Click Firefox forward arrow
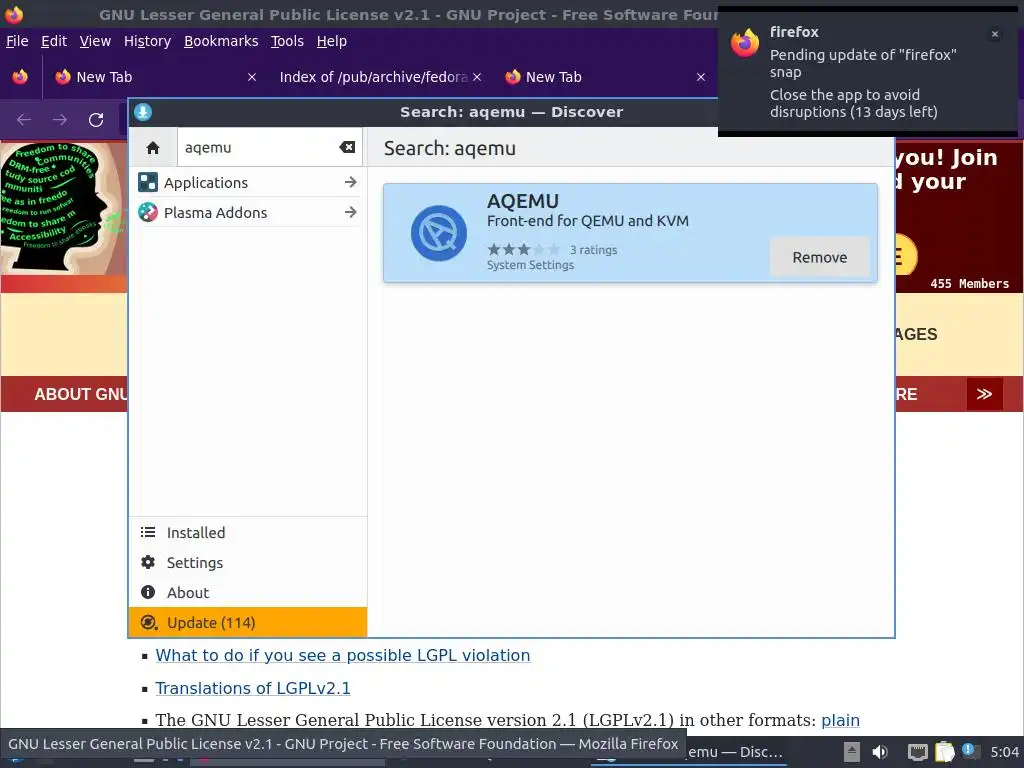Viewport: 1024px width, 768px height. 59,120
